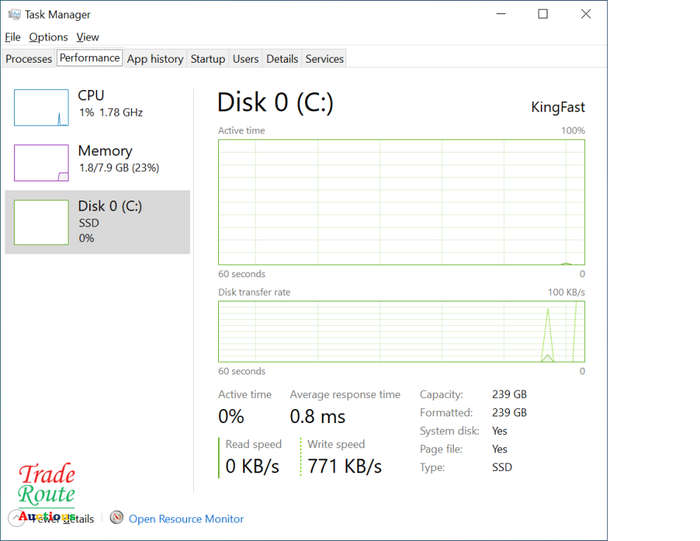Open the File menu

(x=12, y=37)
